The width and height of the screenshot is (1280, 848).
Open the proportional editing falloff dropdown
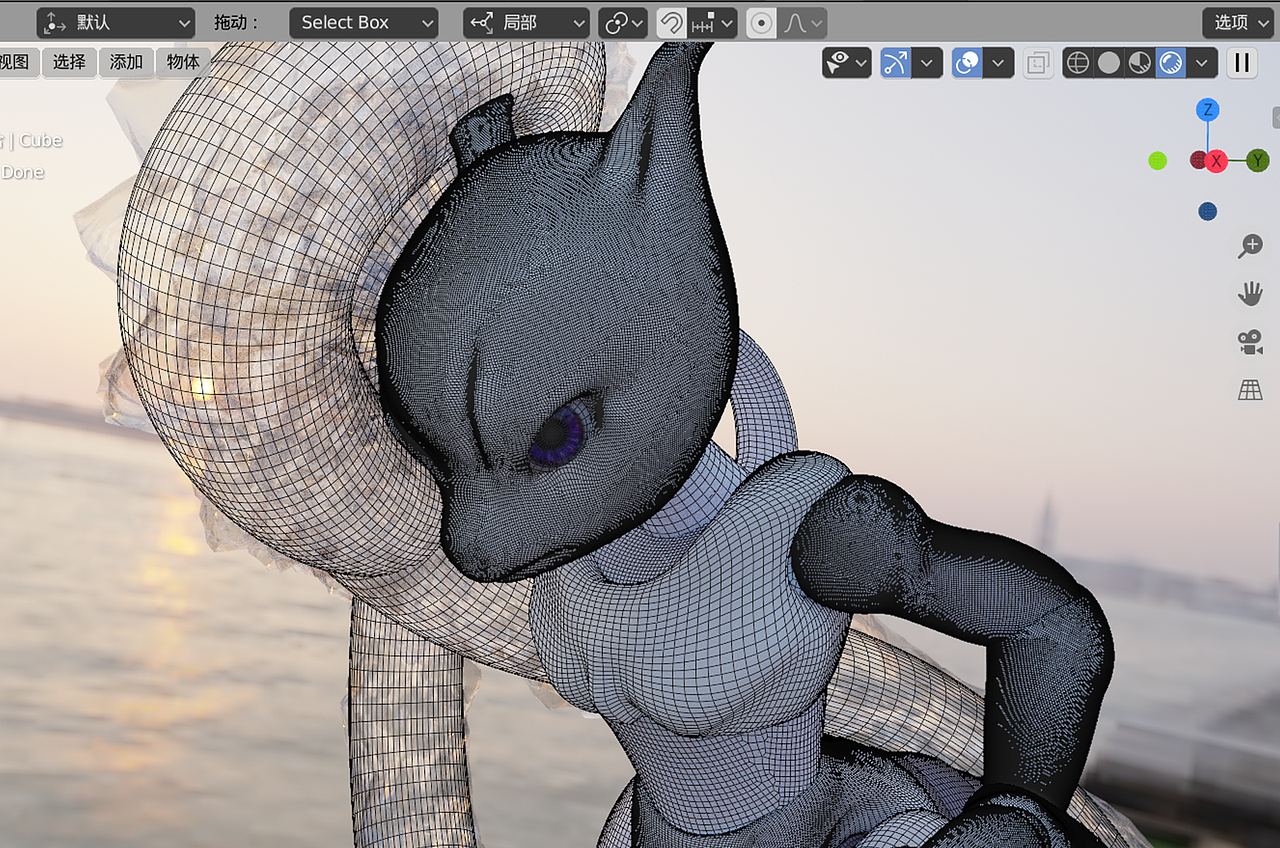tap(802, 22)
